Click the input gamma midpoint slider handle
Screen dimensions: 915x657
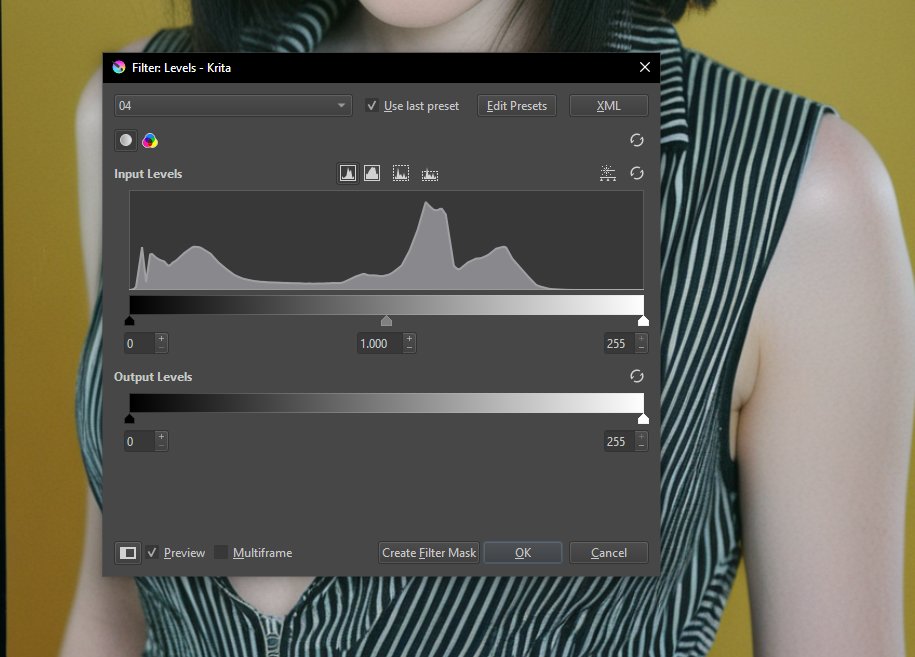(386, 321)
